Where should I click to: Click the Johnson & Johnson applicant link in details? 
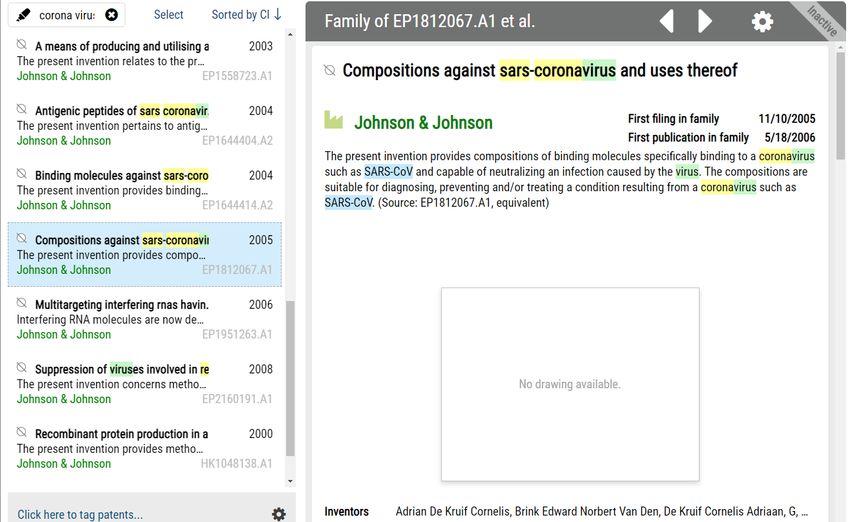[x=423, y=123]
